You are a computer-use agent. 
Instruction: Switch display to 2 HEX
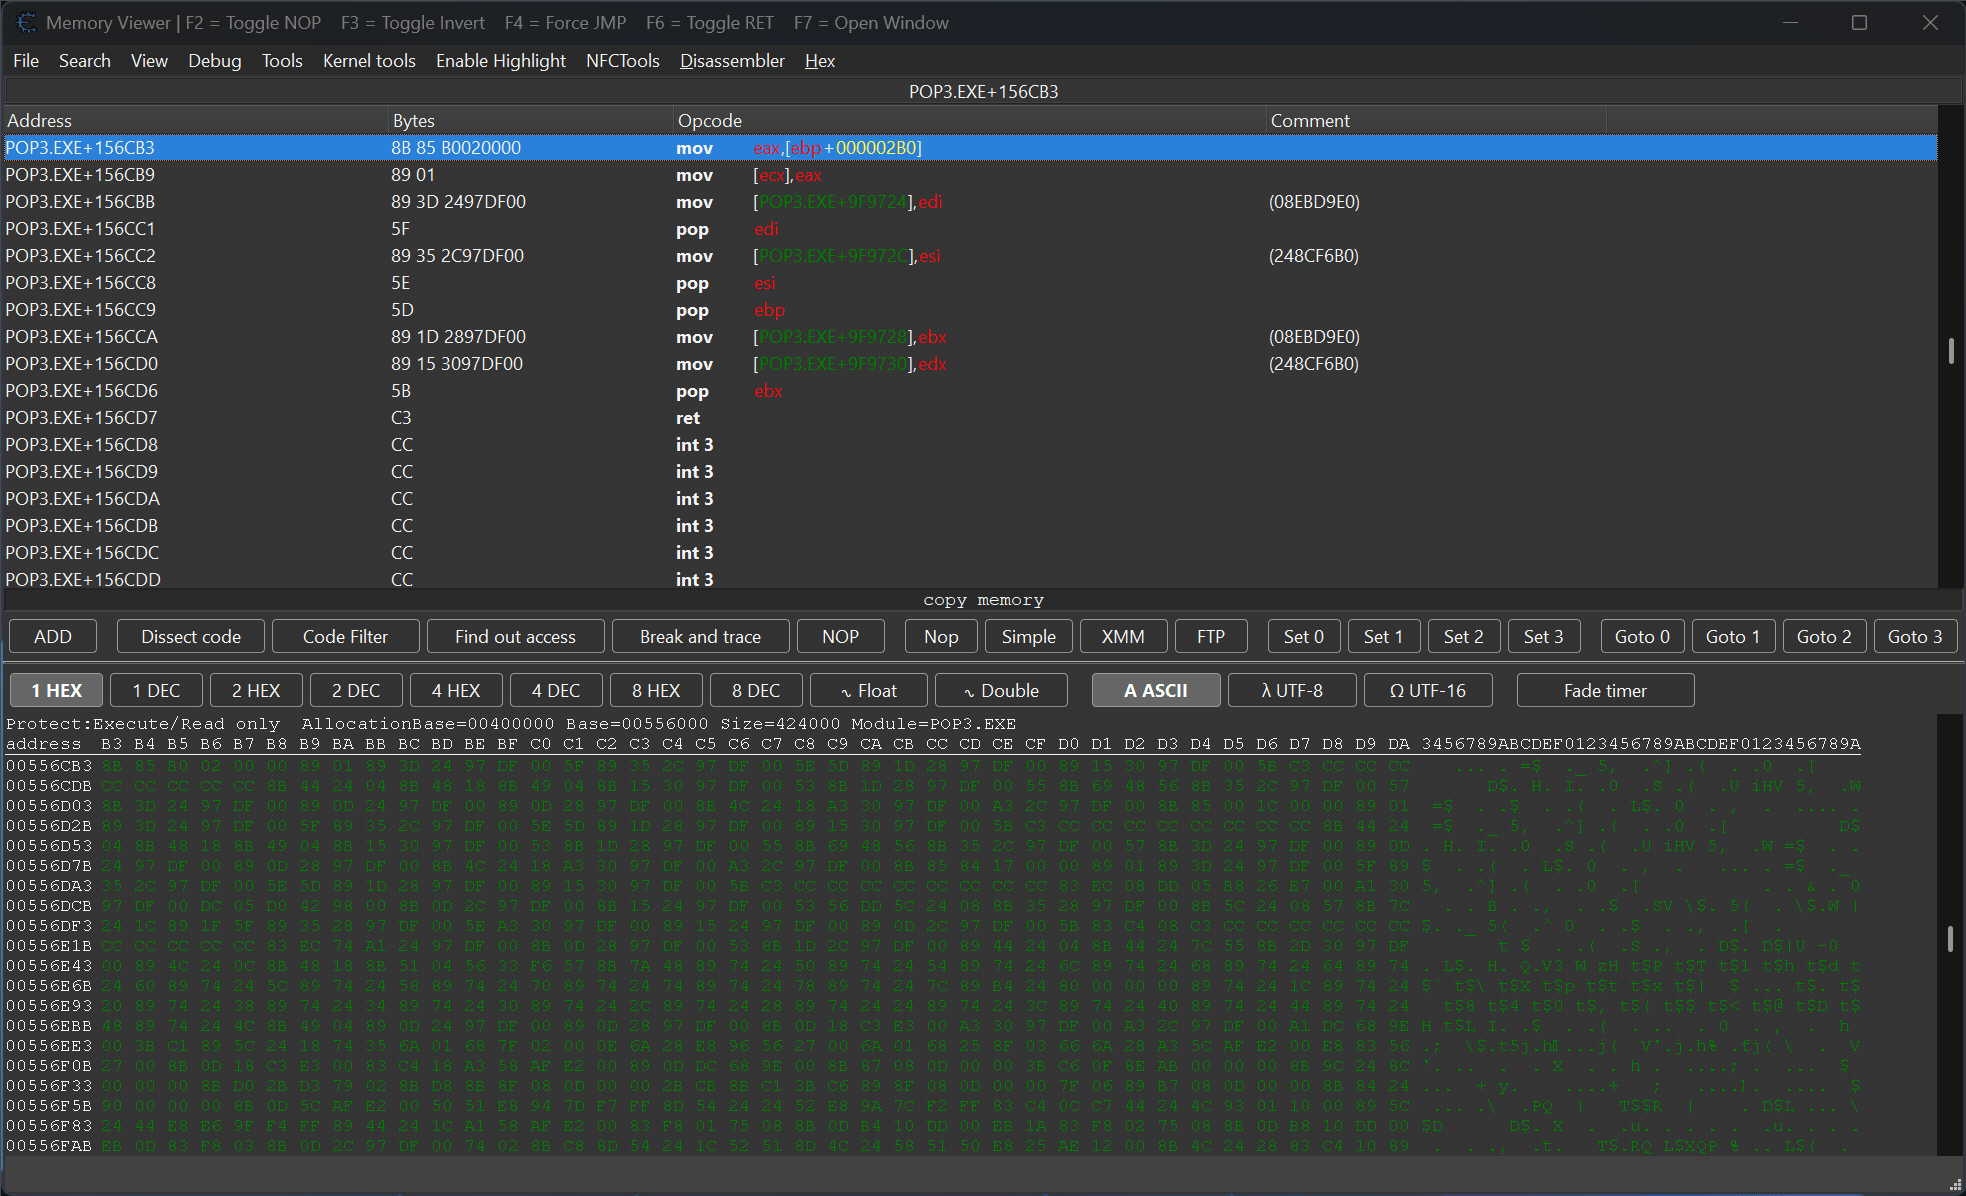click(x=256, y=690)
